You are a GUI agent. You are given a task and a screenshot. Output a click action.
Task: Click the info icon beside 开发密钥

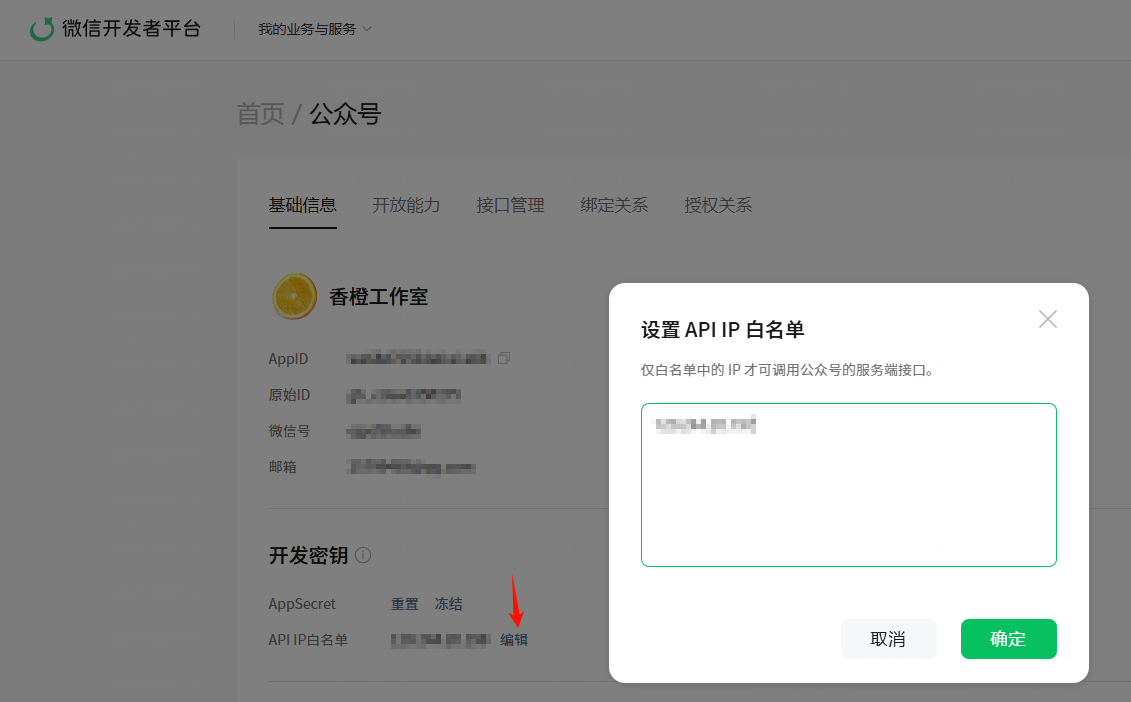point(363,555)
